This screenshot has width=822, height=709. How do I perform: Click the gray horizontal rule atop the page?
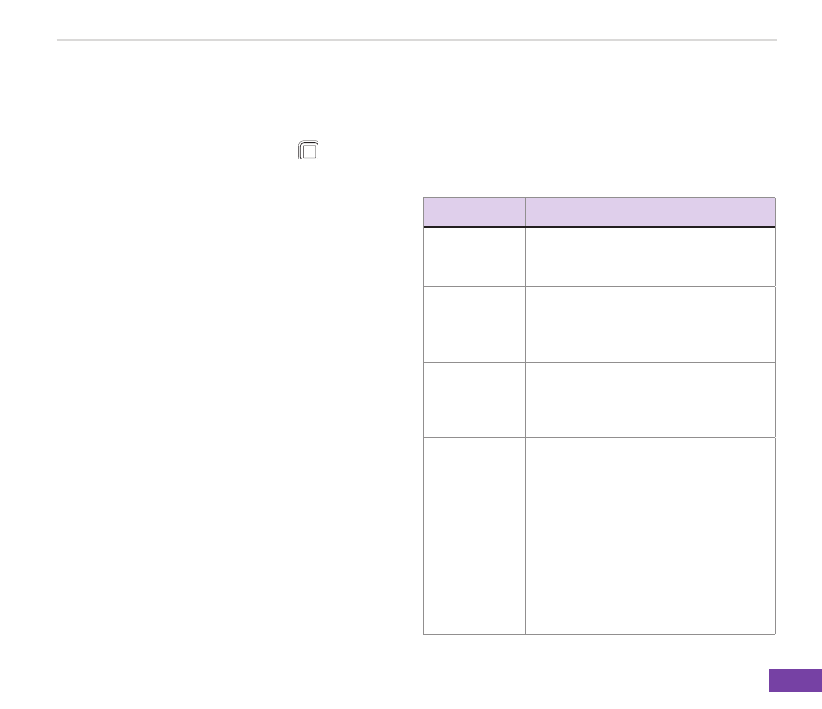pos(417,41)
